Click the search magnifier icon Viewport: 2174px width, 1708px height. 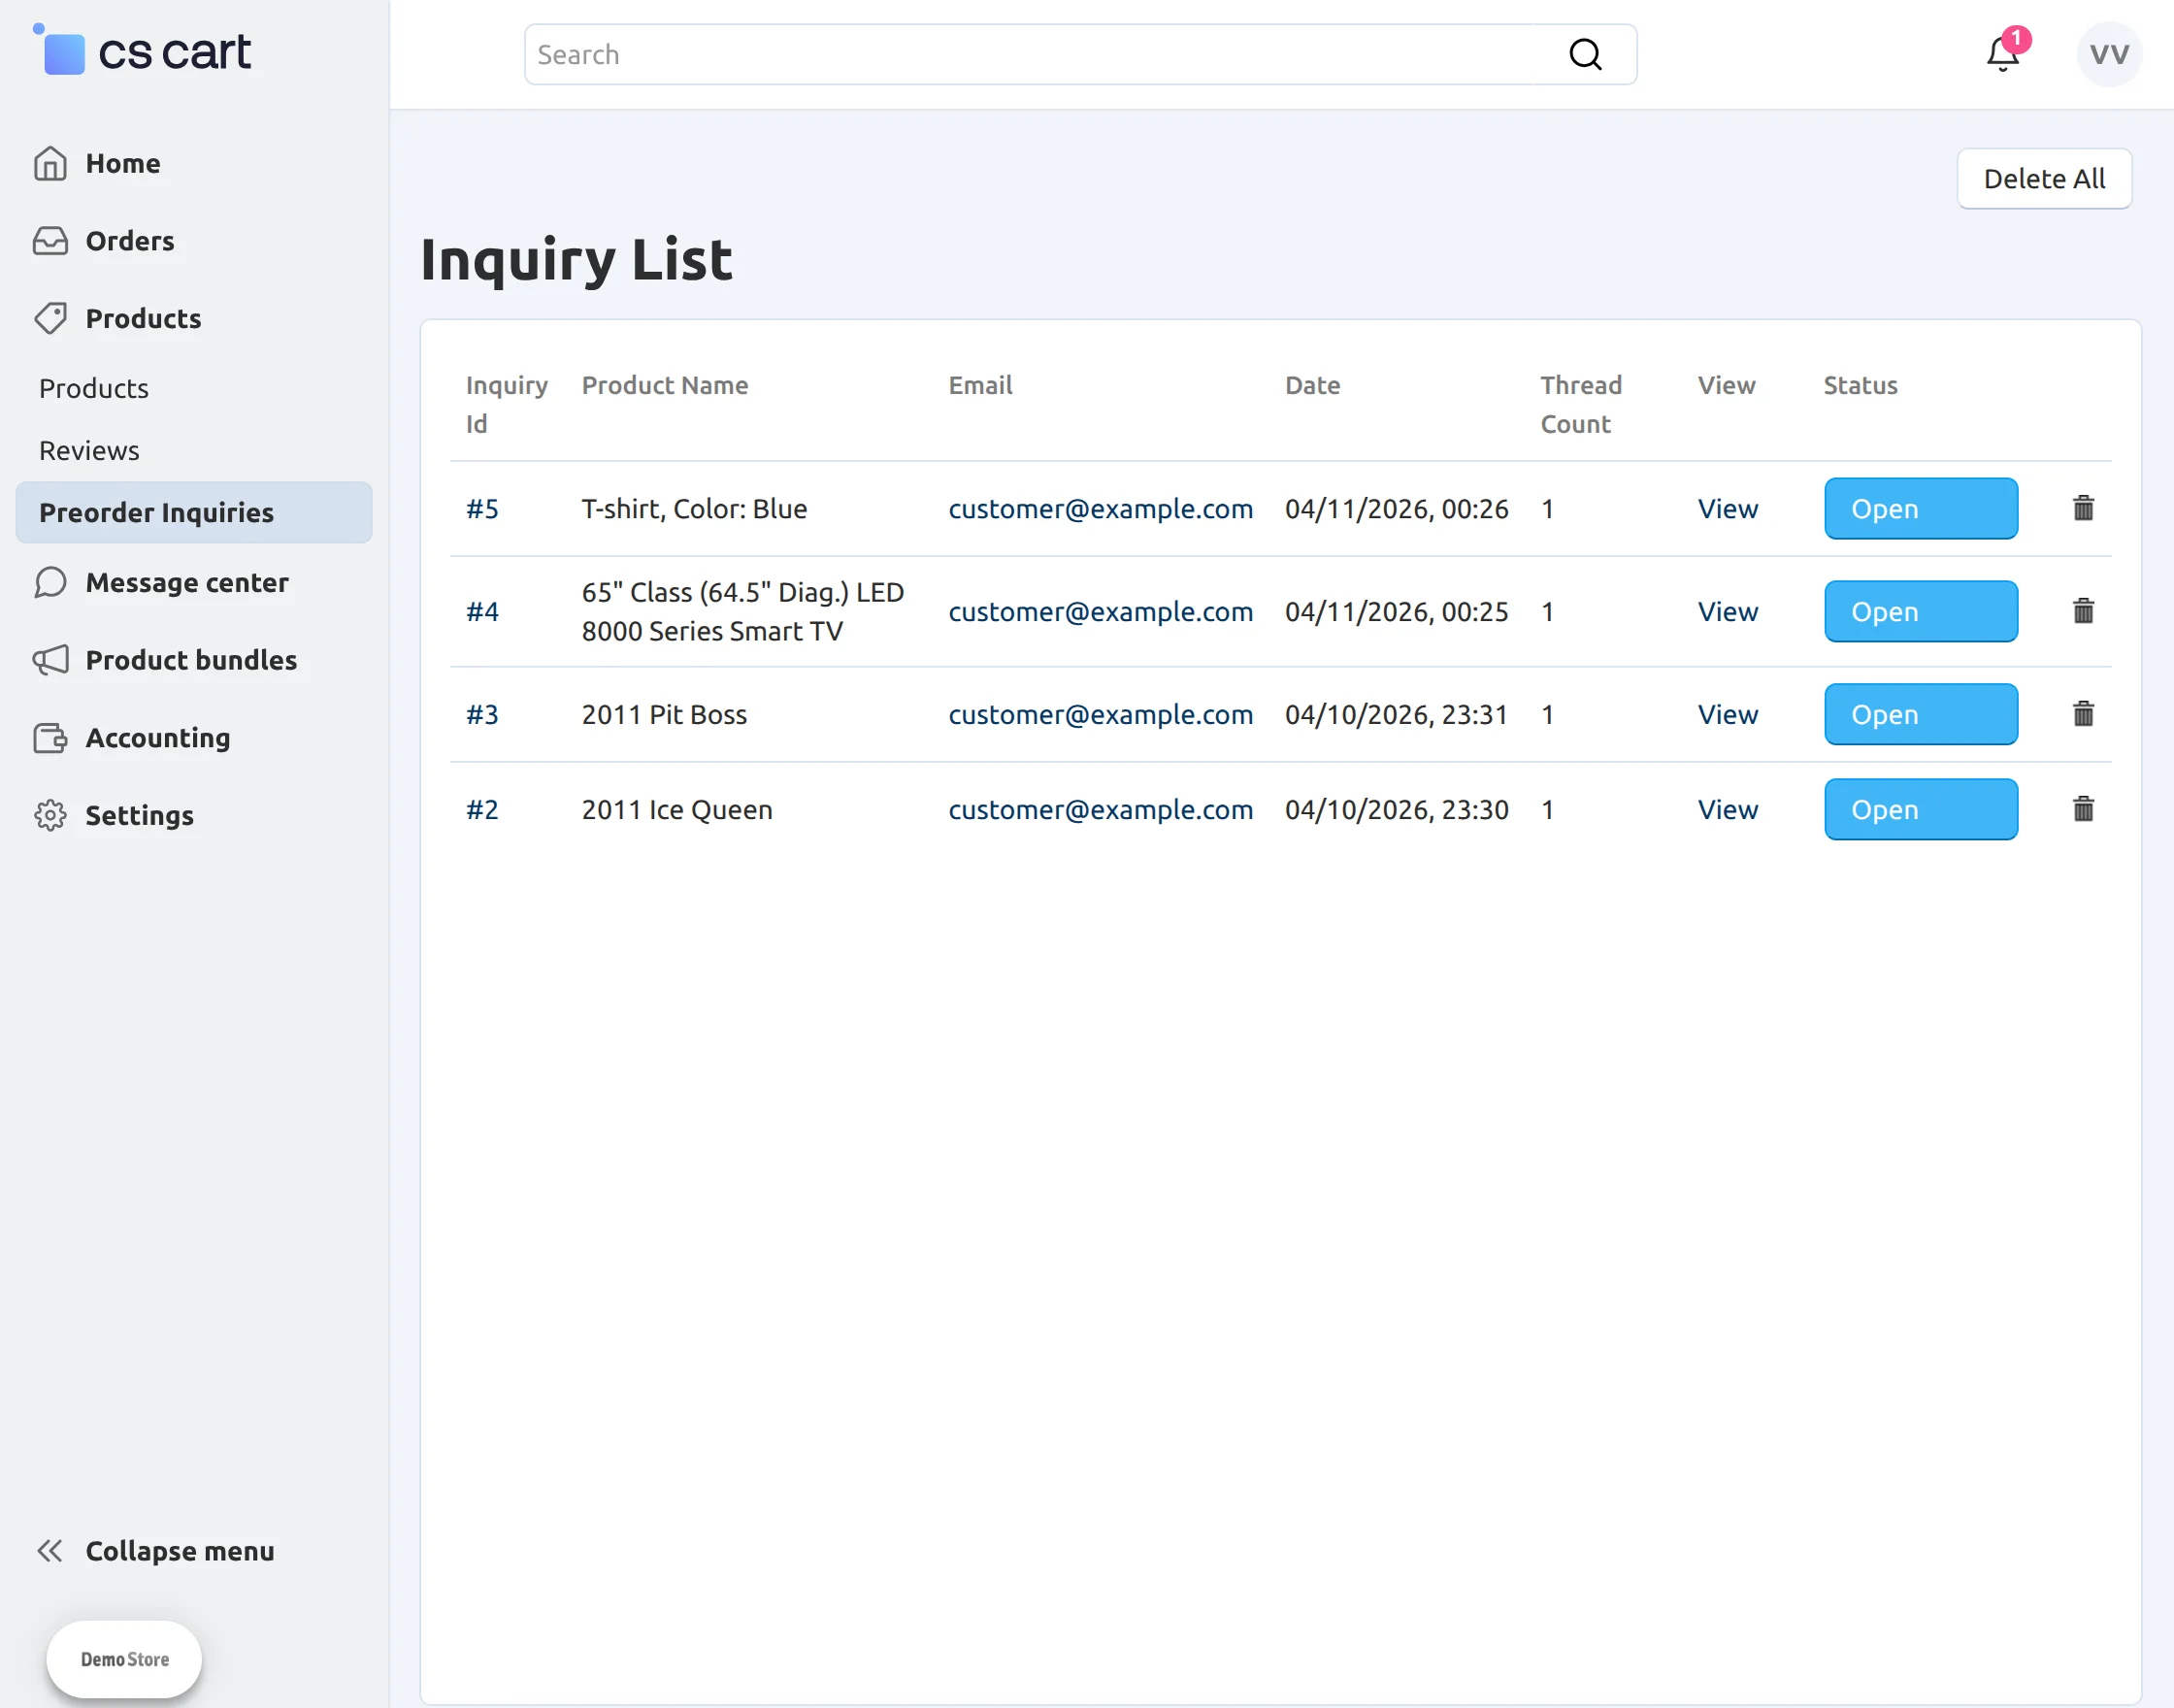(1585, 54)
